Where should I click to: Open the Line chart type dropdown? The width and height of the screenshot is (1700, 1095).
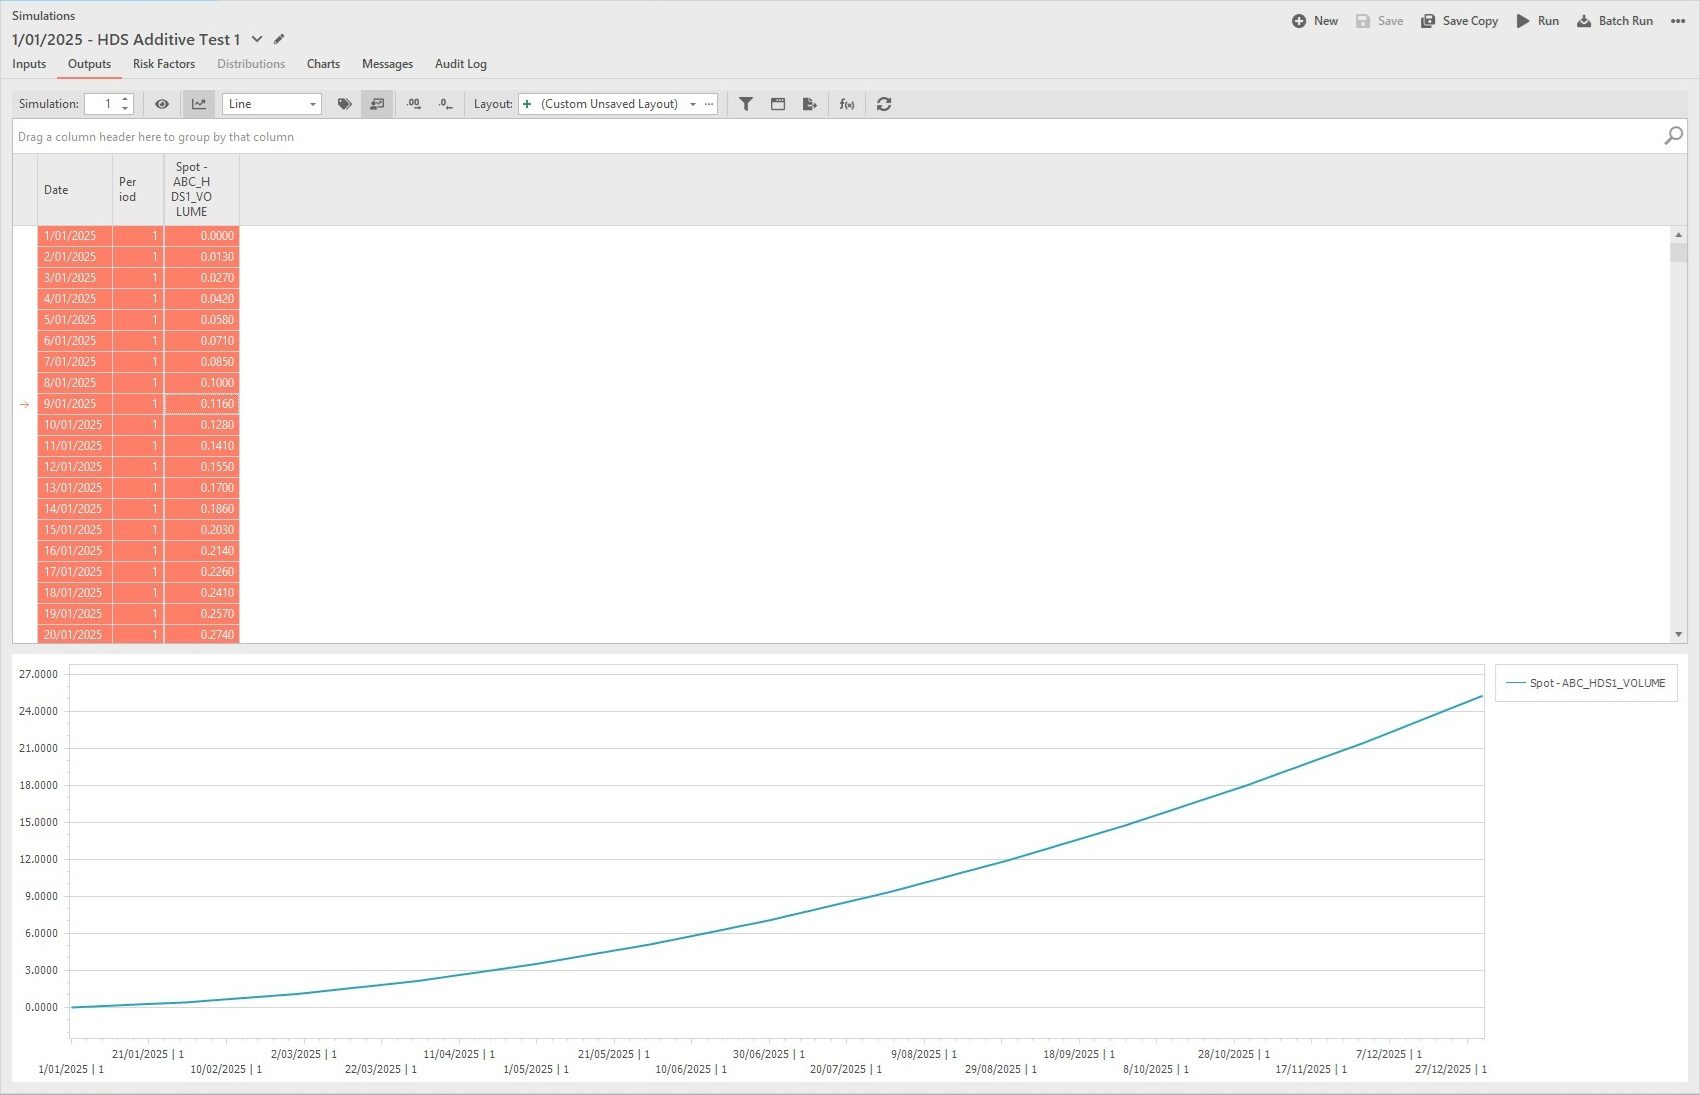[x=312, y=104]
